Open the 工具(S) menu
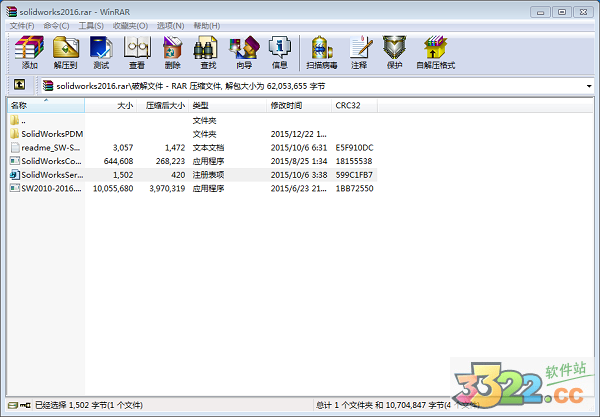 pos(91,26)
